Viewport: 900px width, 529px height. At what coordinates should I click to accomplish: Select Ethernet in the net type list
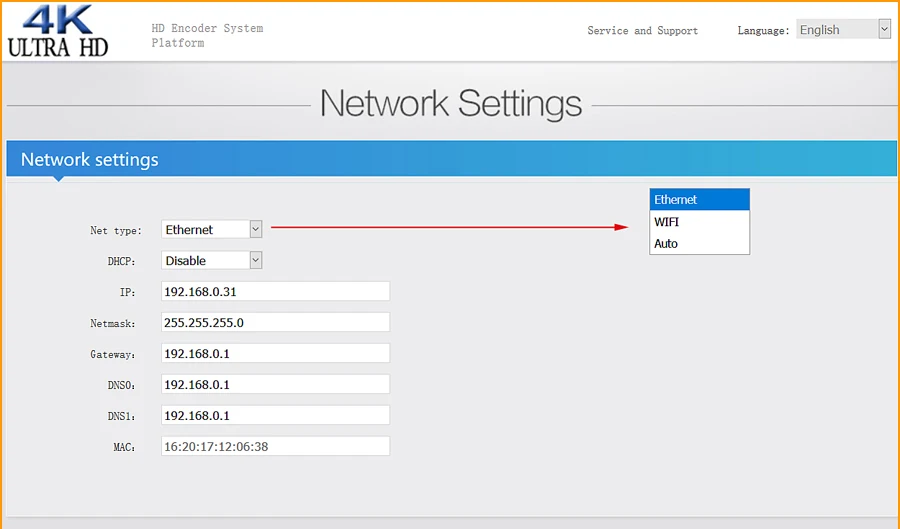pyautogui.click(x=699, y=200)
